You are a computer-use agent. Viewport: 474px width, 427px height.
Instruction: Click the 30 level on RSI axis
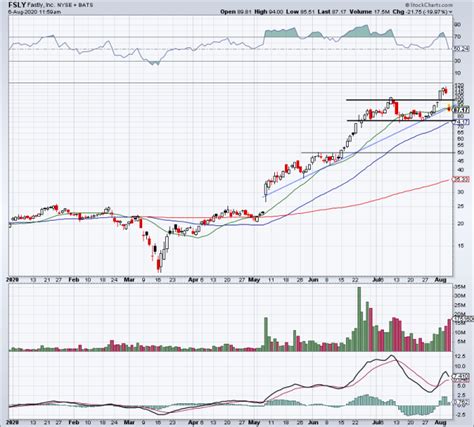click(457, 61)
